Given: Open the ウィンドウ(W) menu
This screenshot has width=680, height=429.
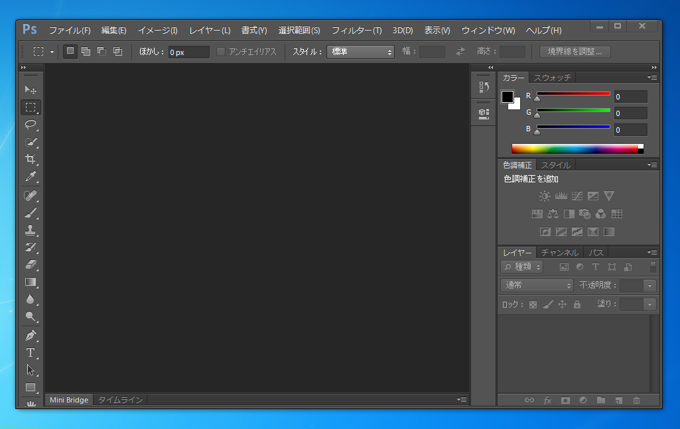Looking at the screenshot, I should (488, 30).
